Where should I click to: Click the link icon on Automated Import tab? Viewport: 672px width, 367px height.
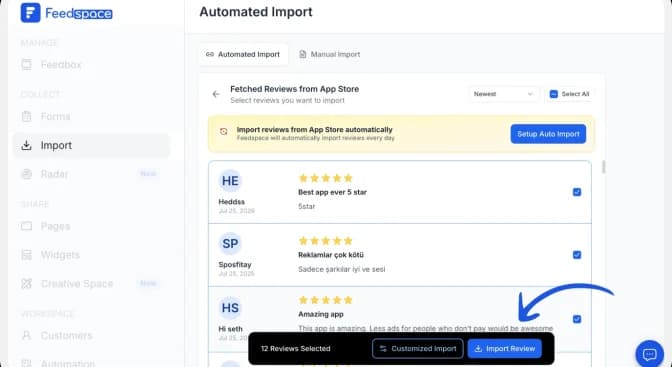210,54
